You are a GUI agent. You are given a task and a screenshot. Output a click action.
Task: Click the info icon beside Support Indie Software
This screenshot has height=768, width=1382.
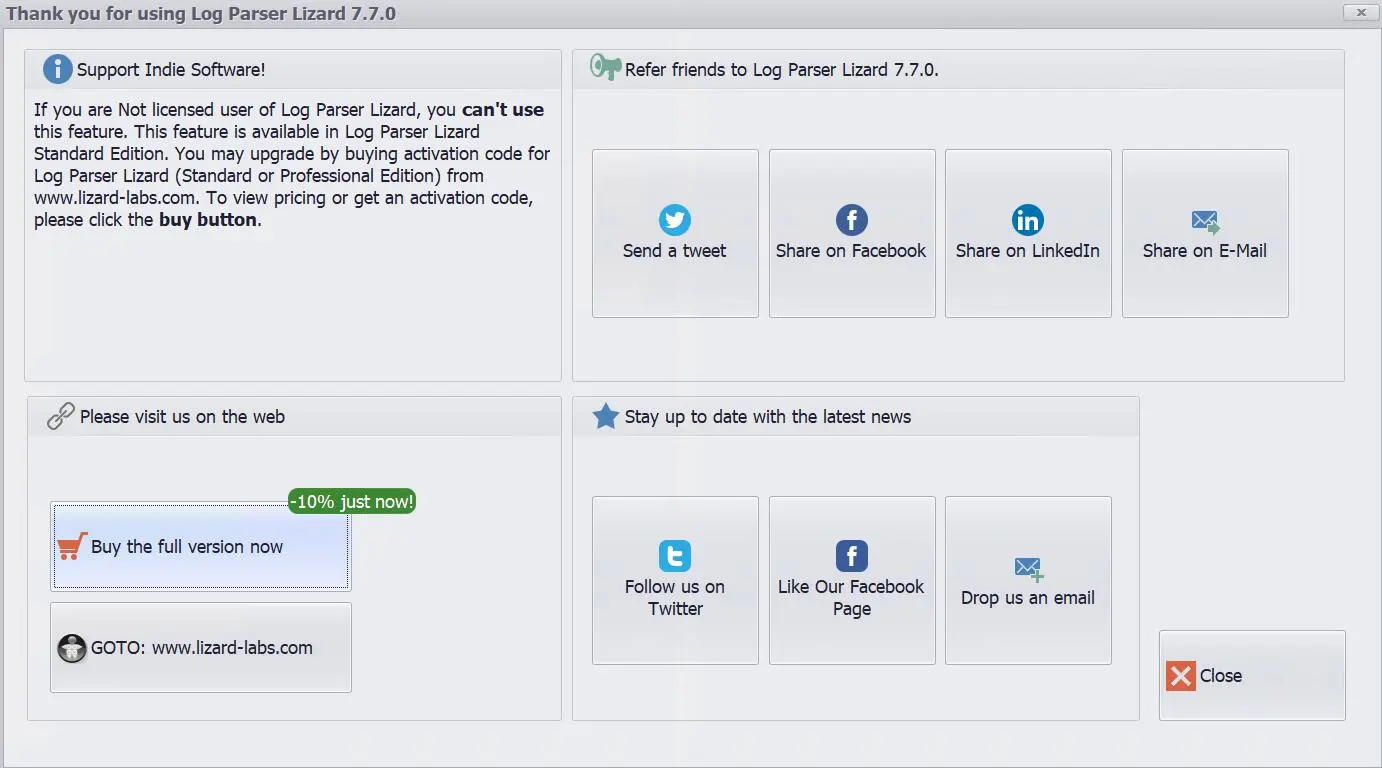[58, 69]
